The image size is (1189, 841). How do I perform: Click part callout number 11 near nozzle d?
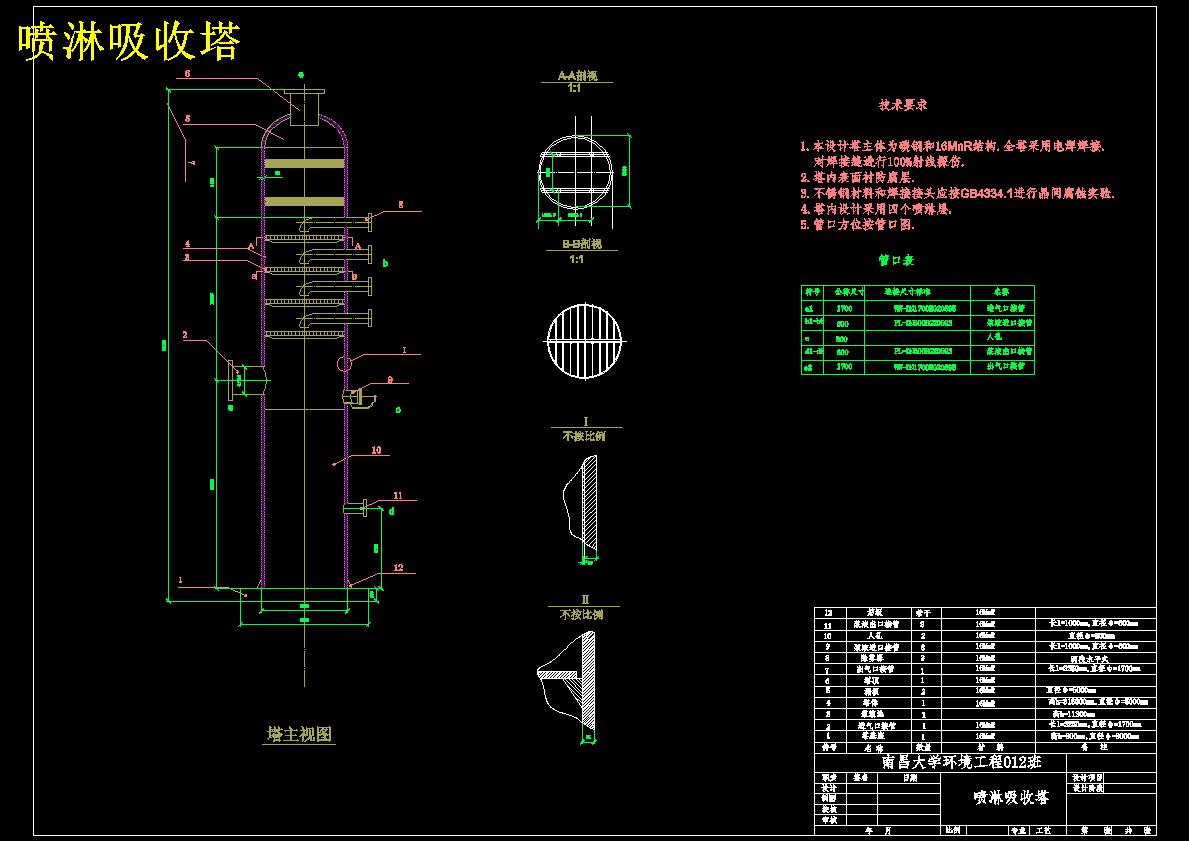(397, 496)
